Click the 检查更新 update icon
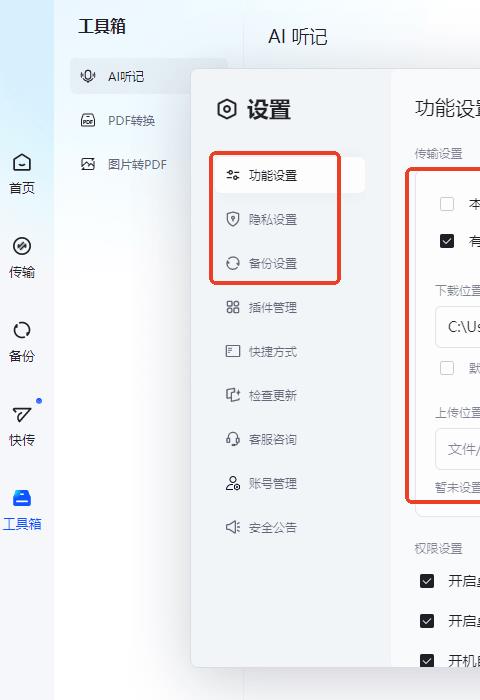This screenshot has height=700, width=480. (x=233, y=395)
